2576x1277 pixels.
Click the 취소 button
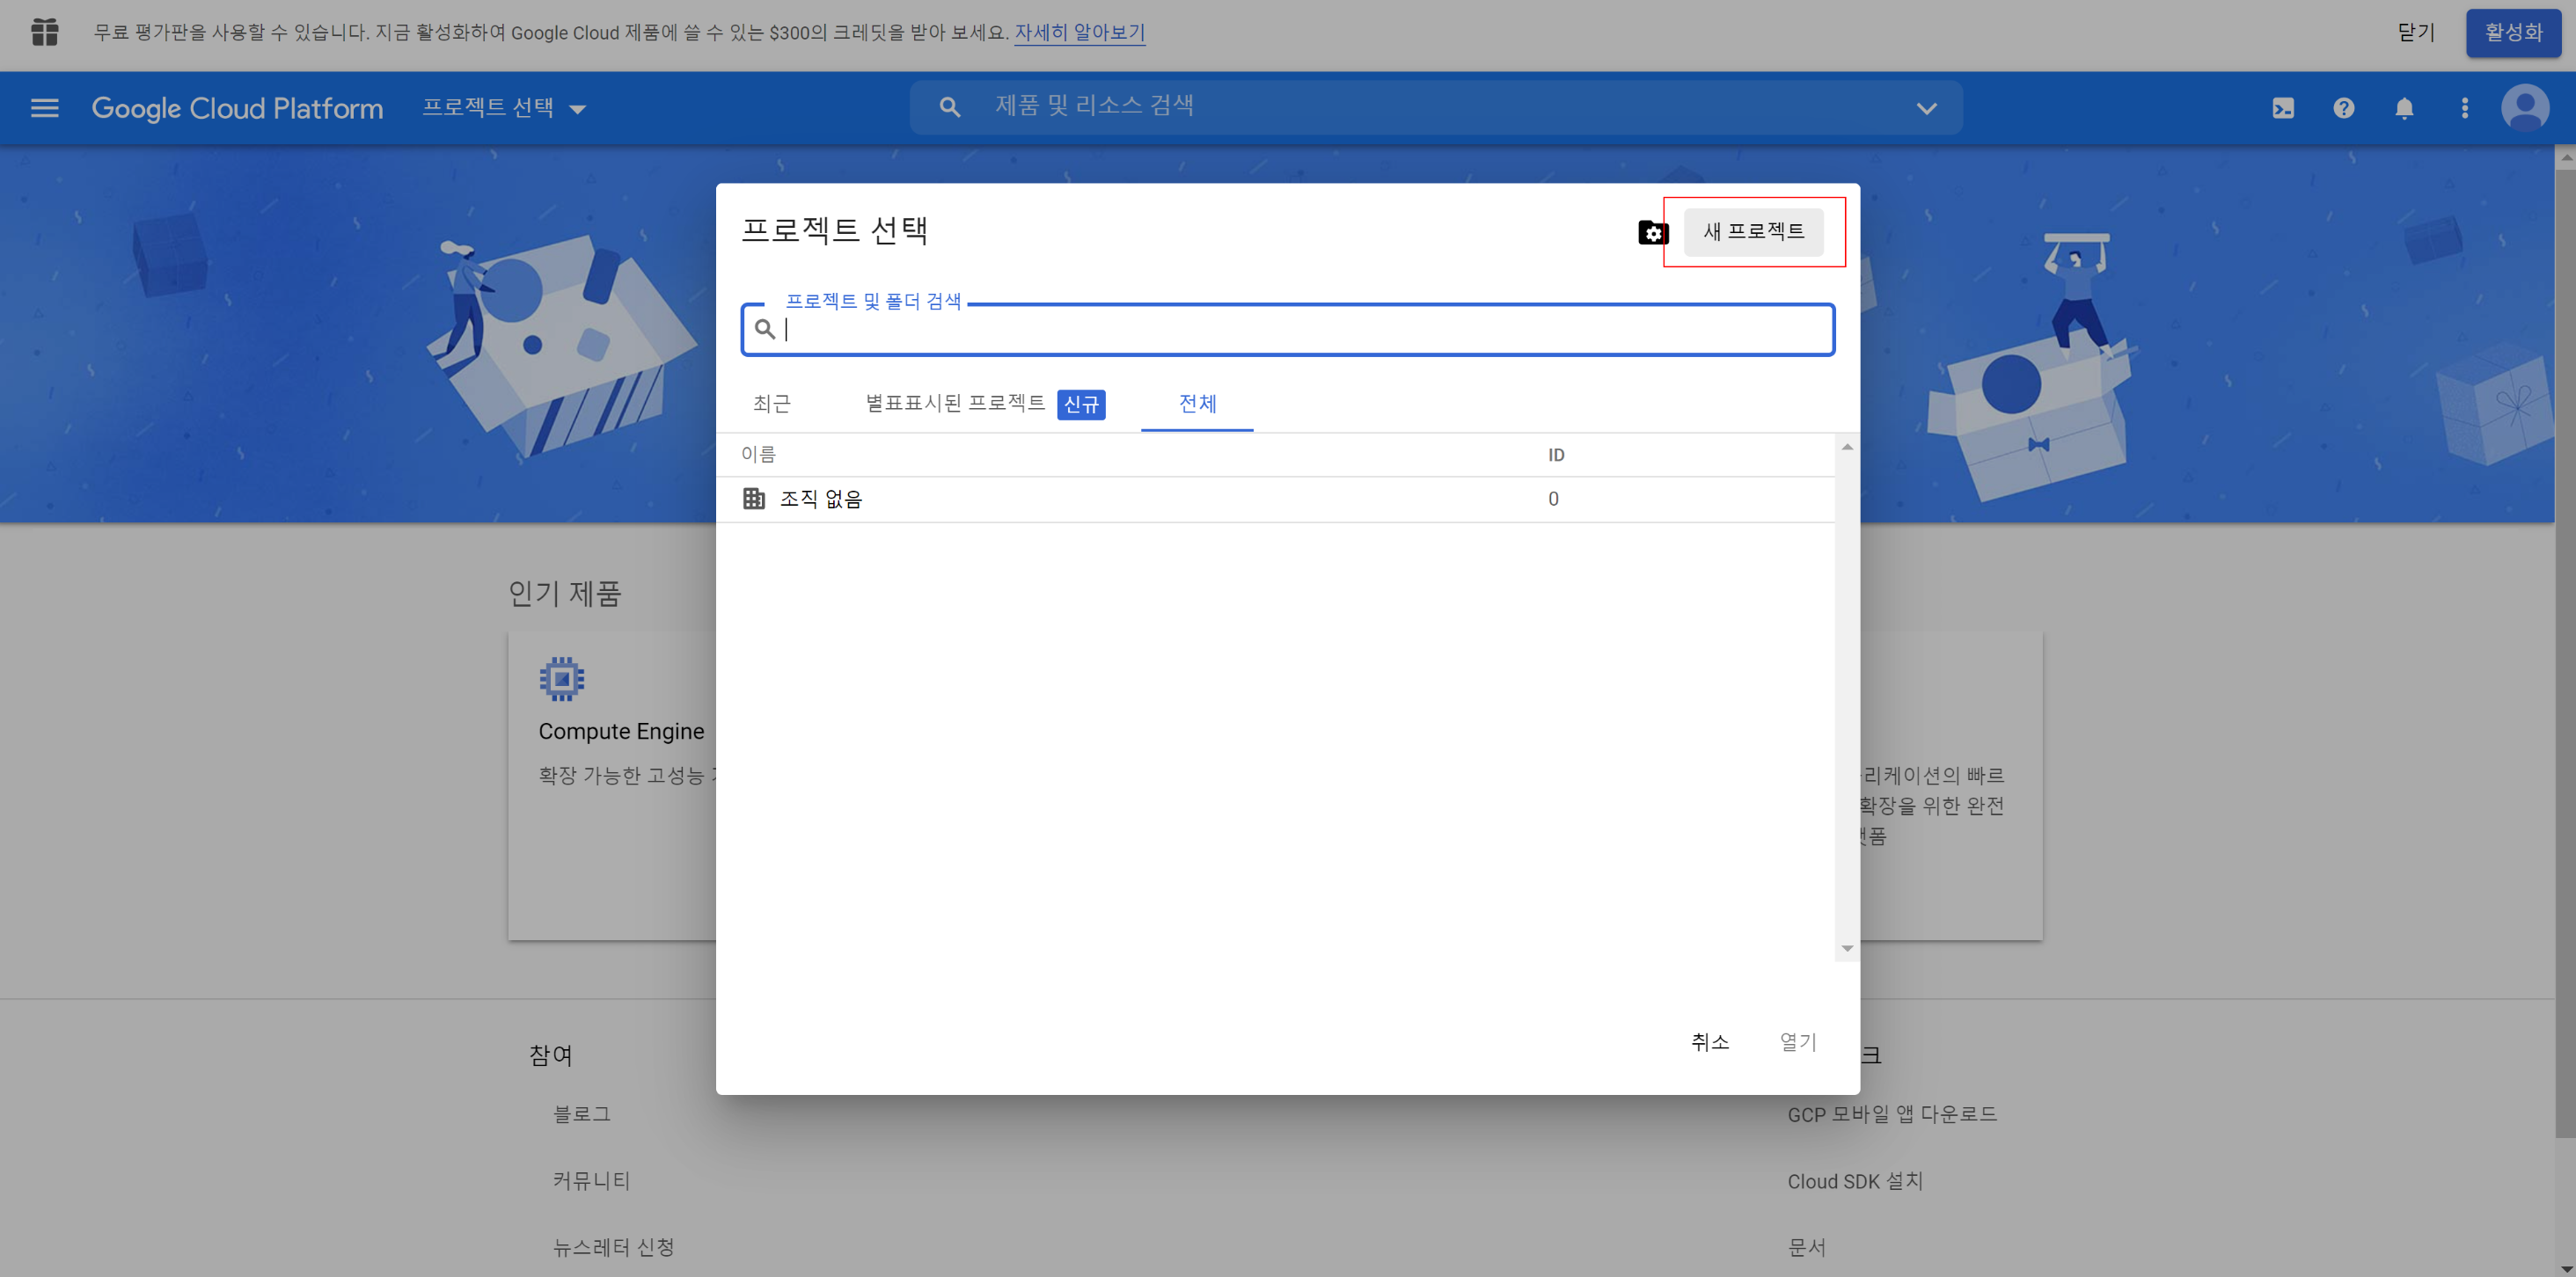(1709, 1042)
